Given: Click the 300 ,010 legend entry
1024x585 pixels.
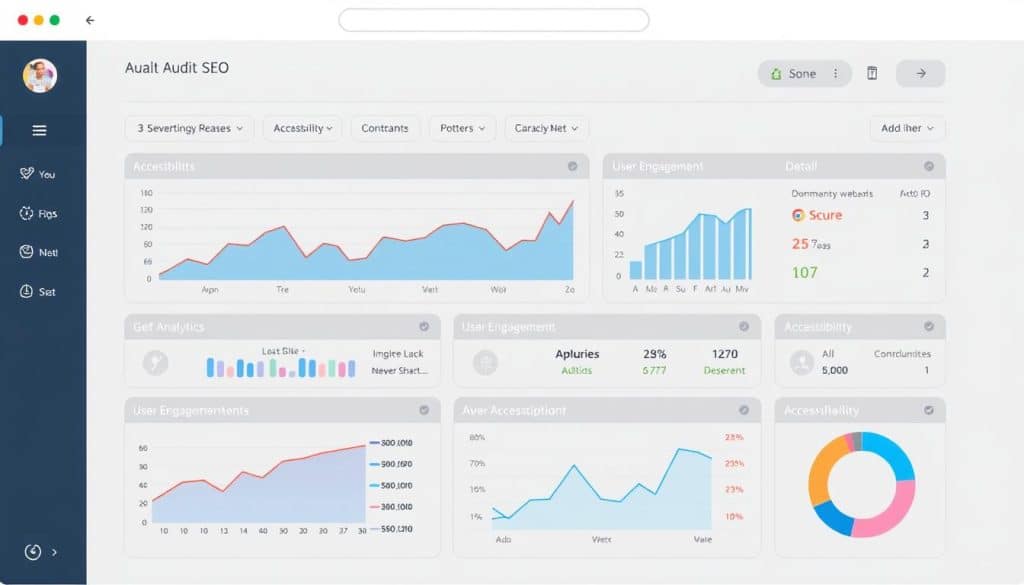Looking at the screenshot, I should tap(391, 443).
